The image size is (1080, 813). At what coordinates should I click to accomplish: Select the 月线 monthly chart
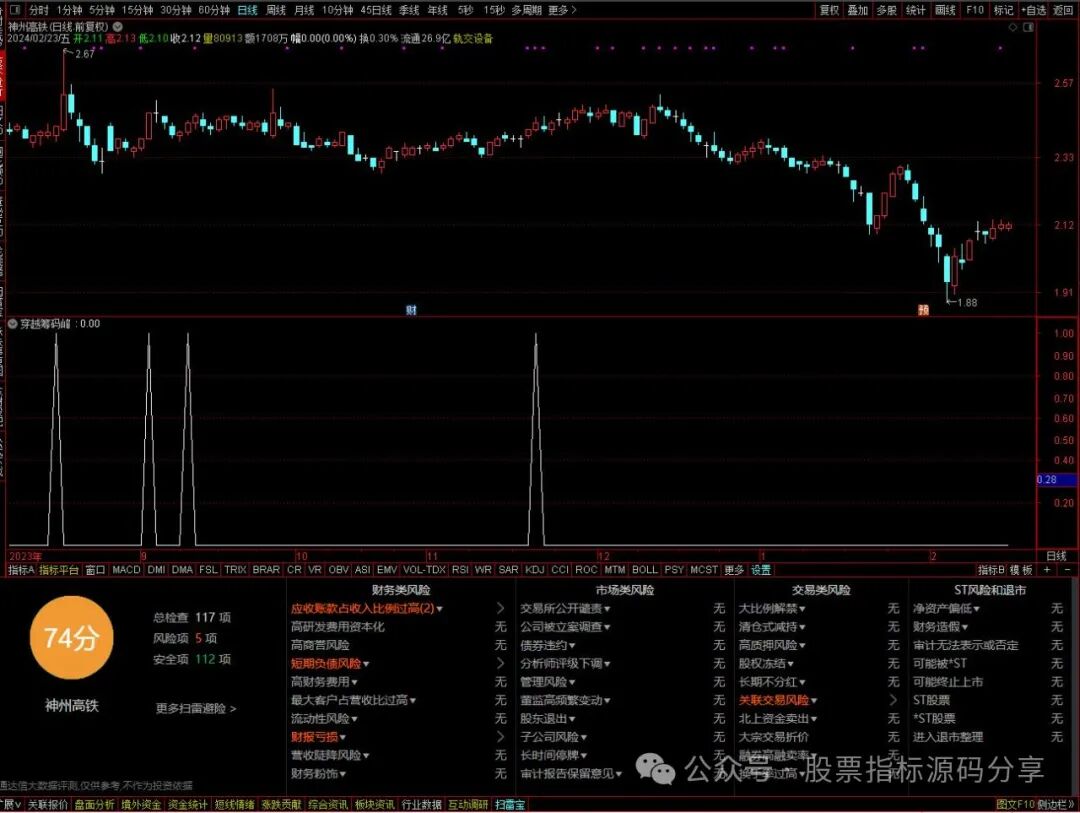(304, 10)
